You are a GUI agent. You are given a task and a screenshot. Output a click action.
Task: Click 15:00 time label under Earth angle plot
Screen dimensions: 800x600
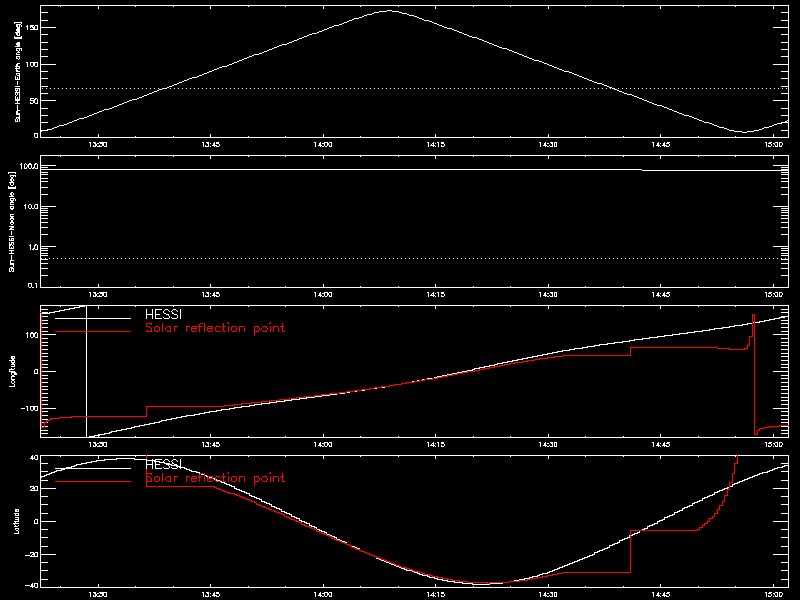774,144
